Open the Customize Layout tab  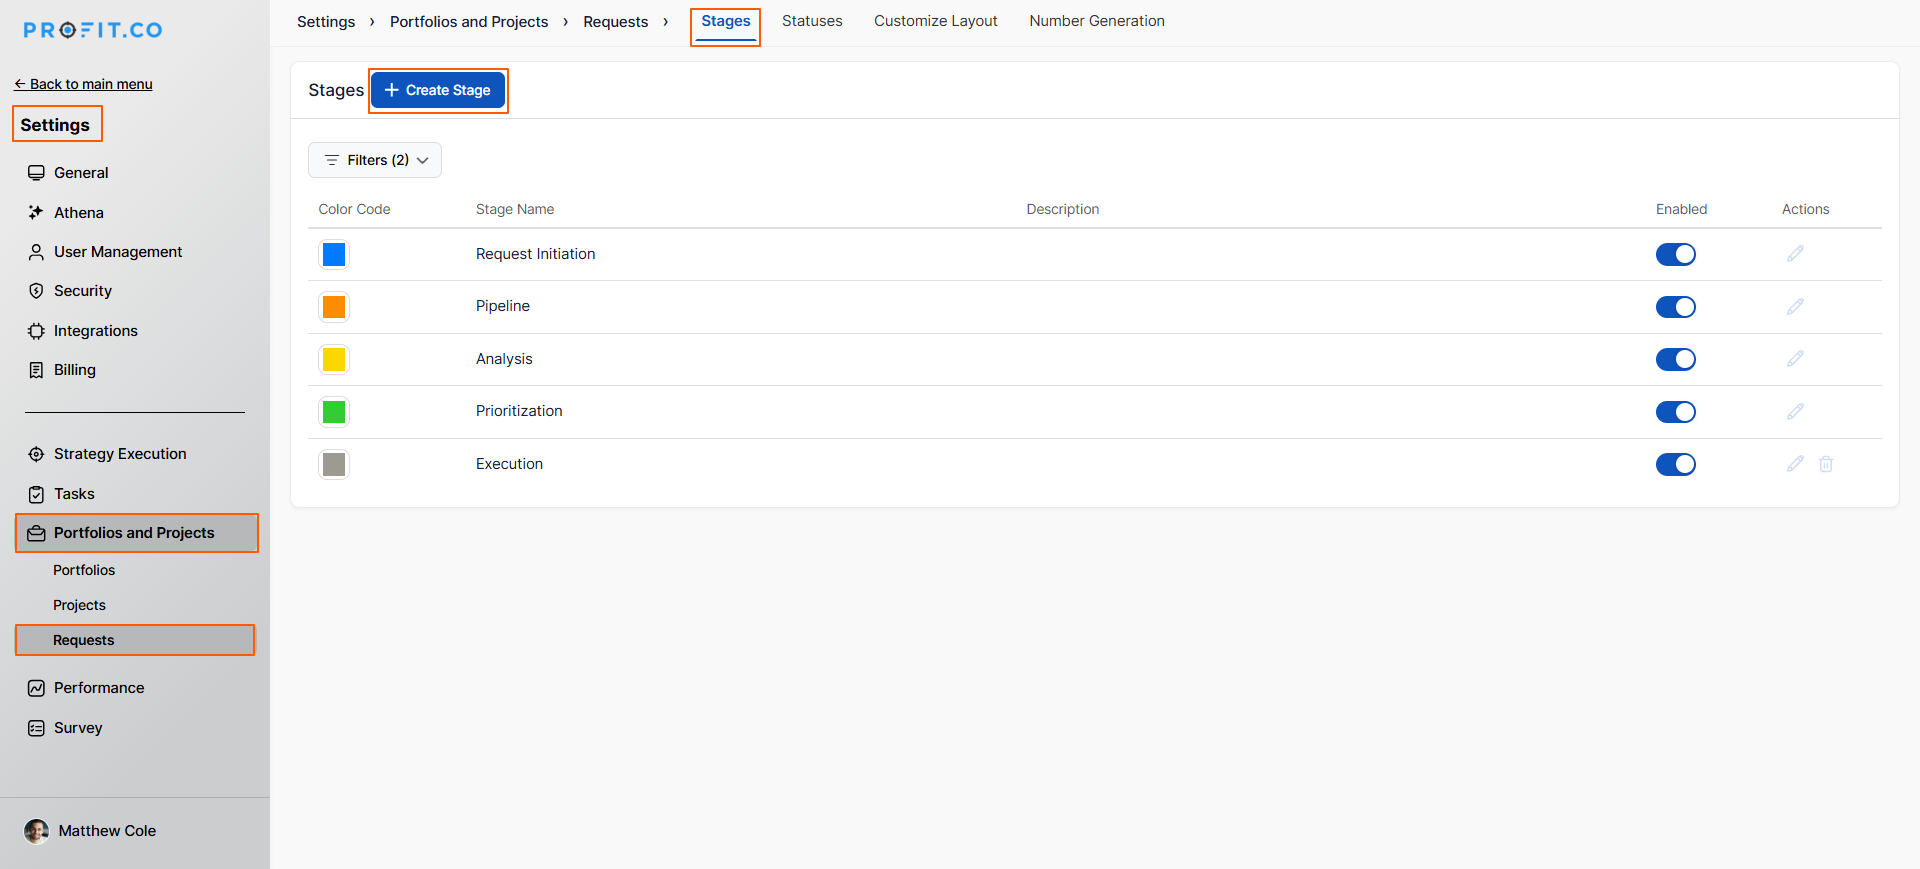coord(935,21)
